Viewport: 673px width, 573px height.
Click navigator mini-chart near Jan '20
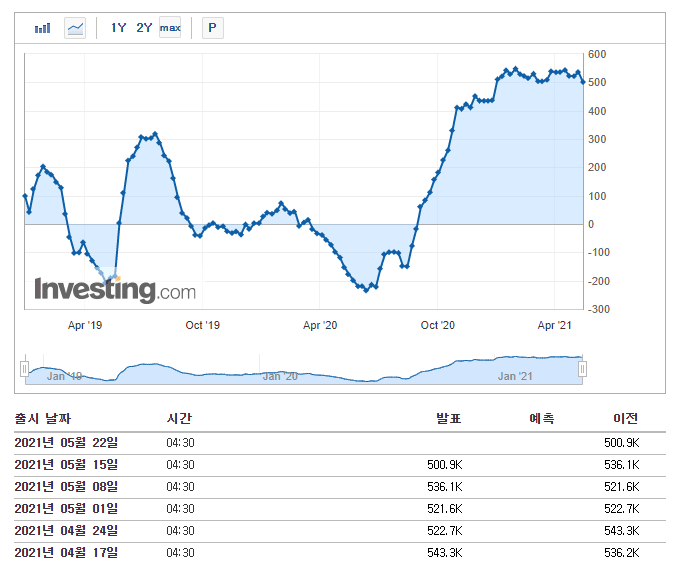(280, 376)
